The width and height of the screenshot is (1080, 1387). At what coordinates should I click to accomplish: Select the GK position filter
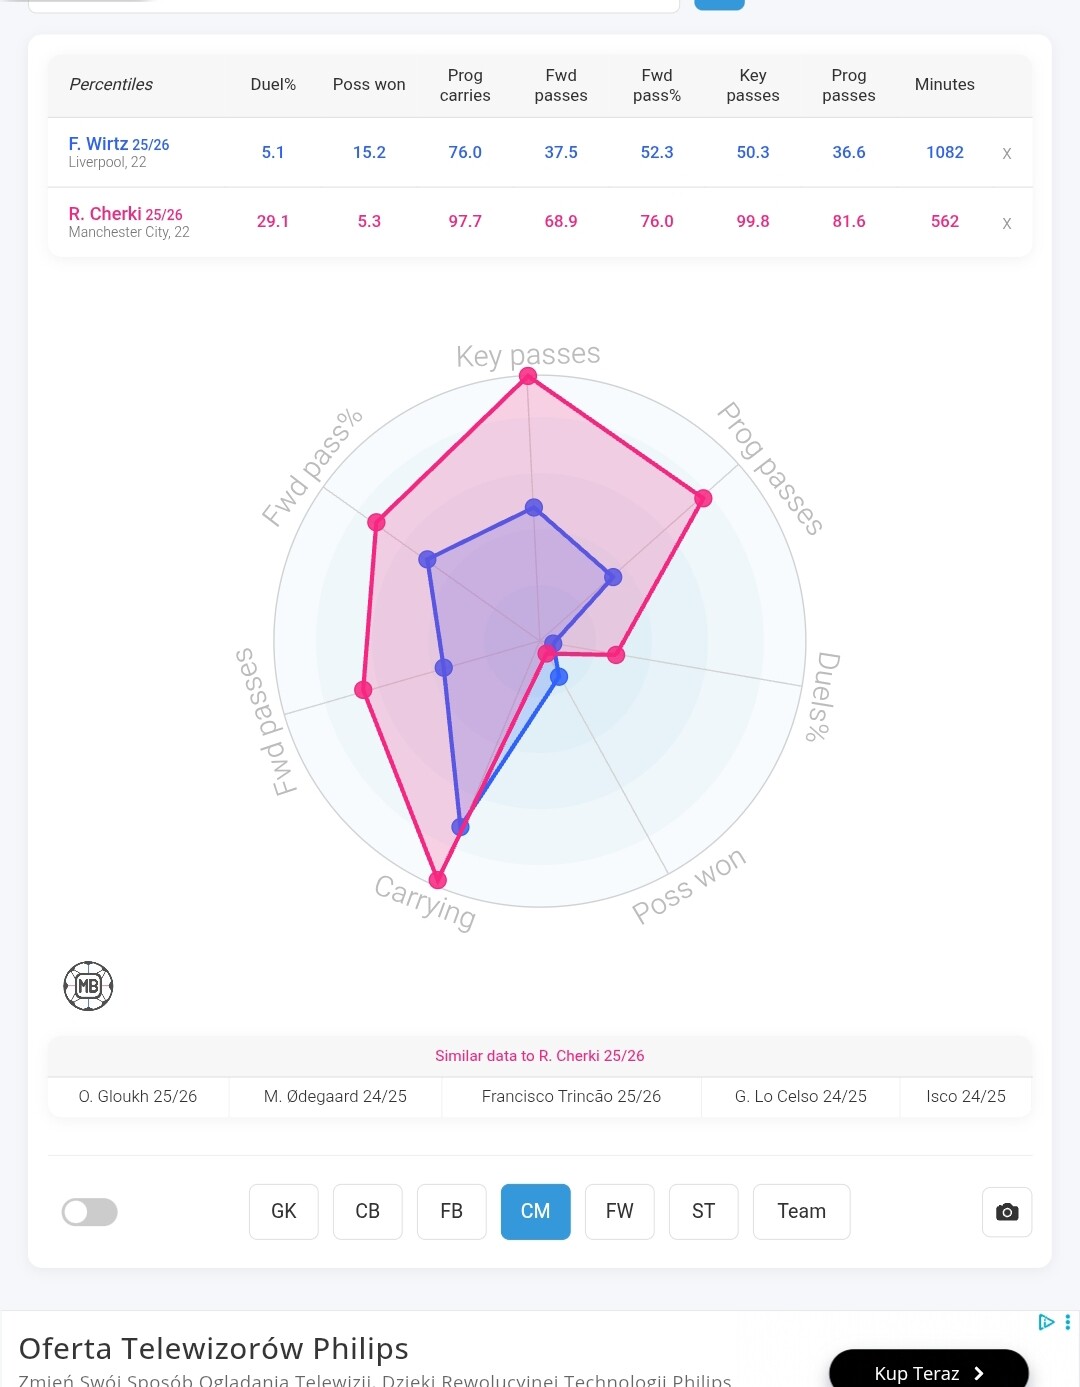coord(284,1212)
